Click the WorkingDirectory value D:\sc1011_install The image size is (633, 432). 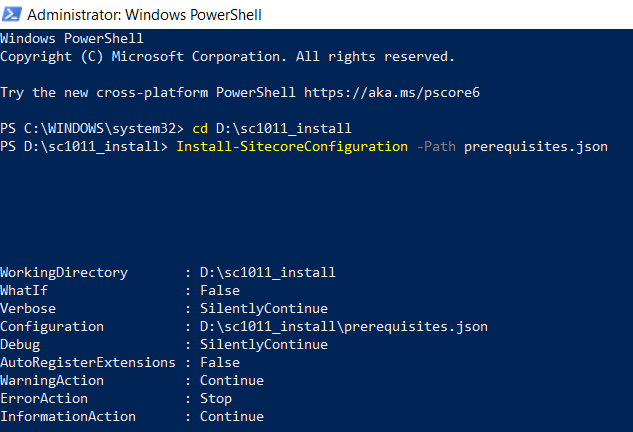click(x=267, y=272)
